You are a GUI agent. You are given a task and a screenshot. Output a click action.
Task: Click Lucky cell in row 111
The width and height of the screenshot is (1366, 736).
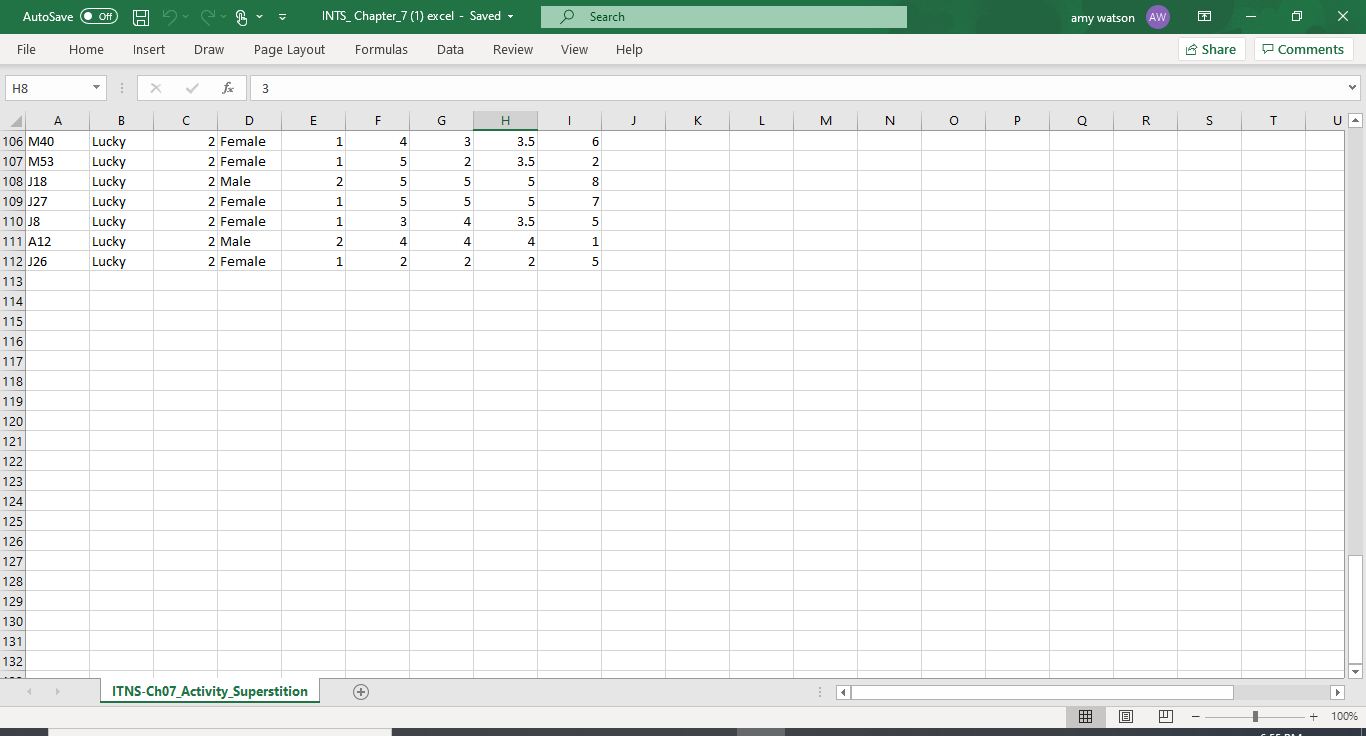pos(121,241)
